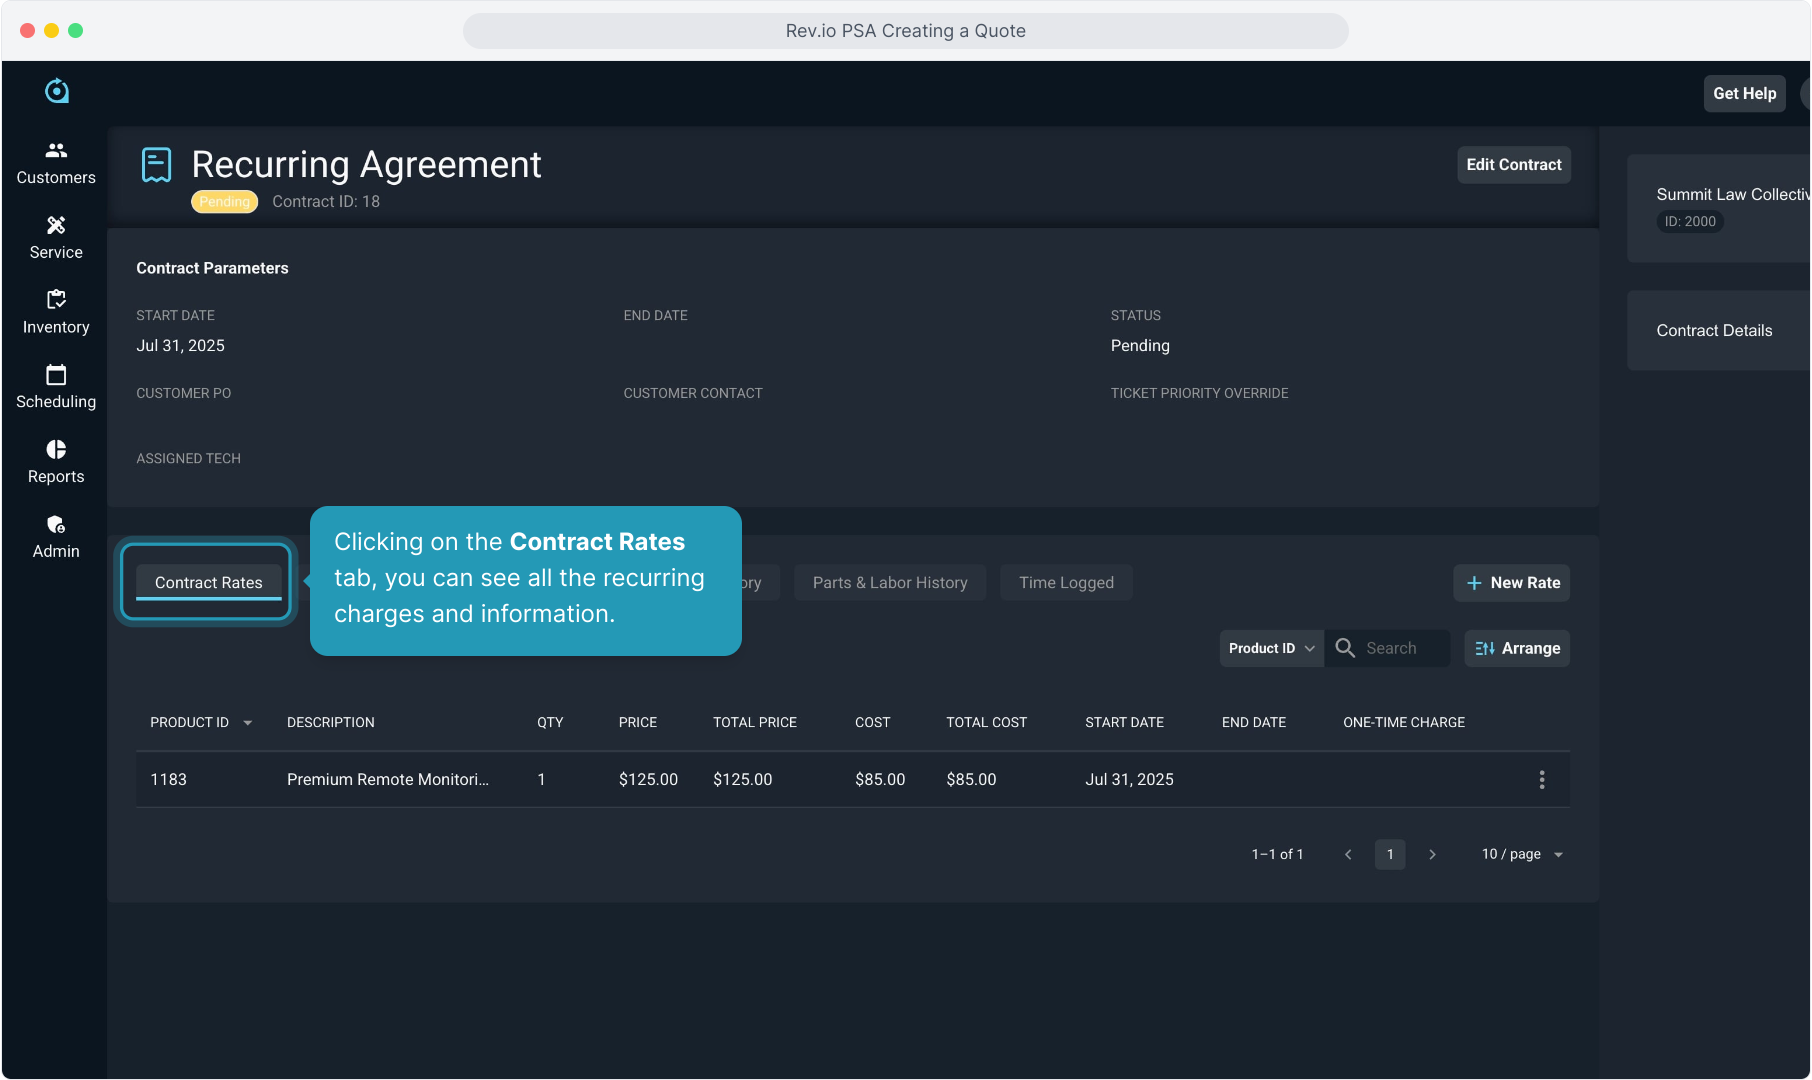This screenshot has width=1812, height=1080.
Task: Switch to Parts & Labor History tab
Action: [x=889, y=582]
